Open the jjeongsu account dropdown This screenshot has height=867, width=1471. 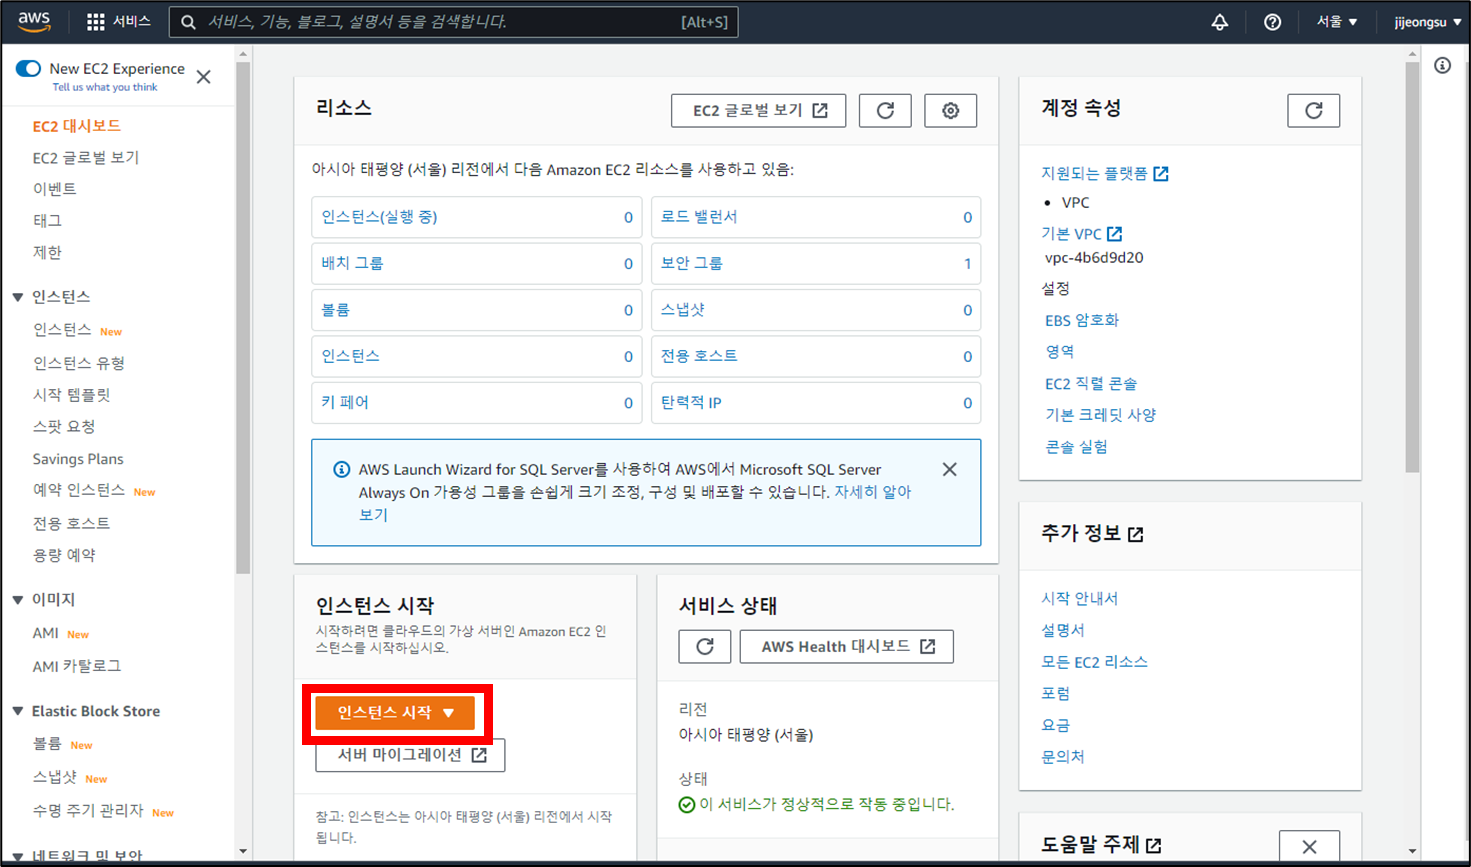(1427, 22)
